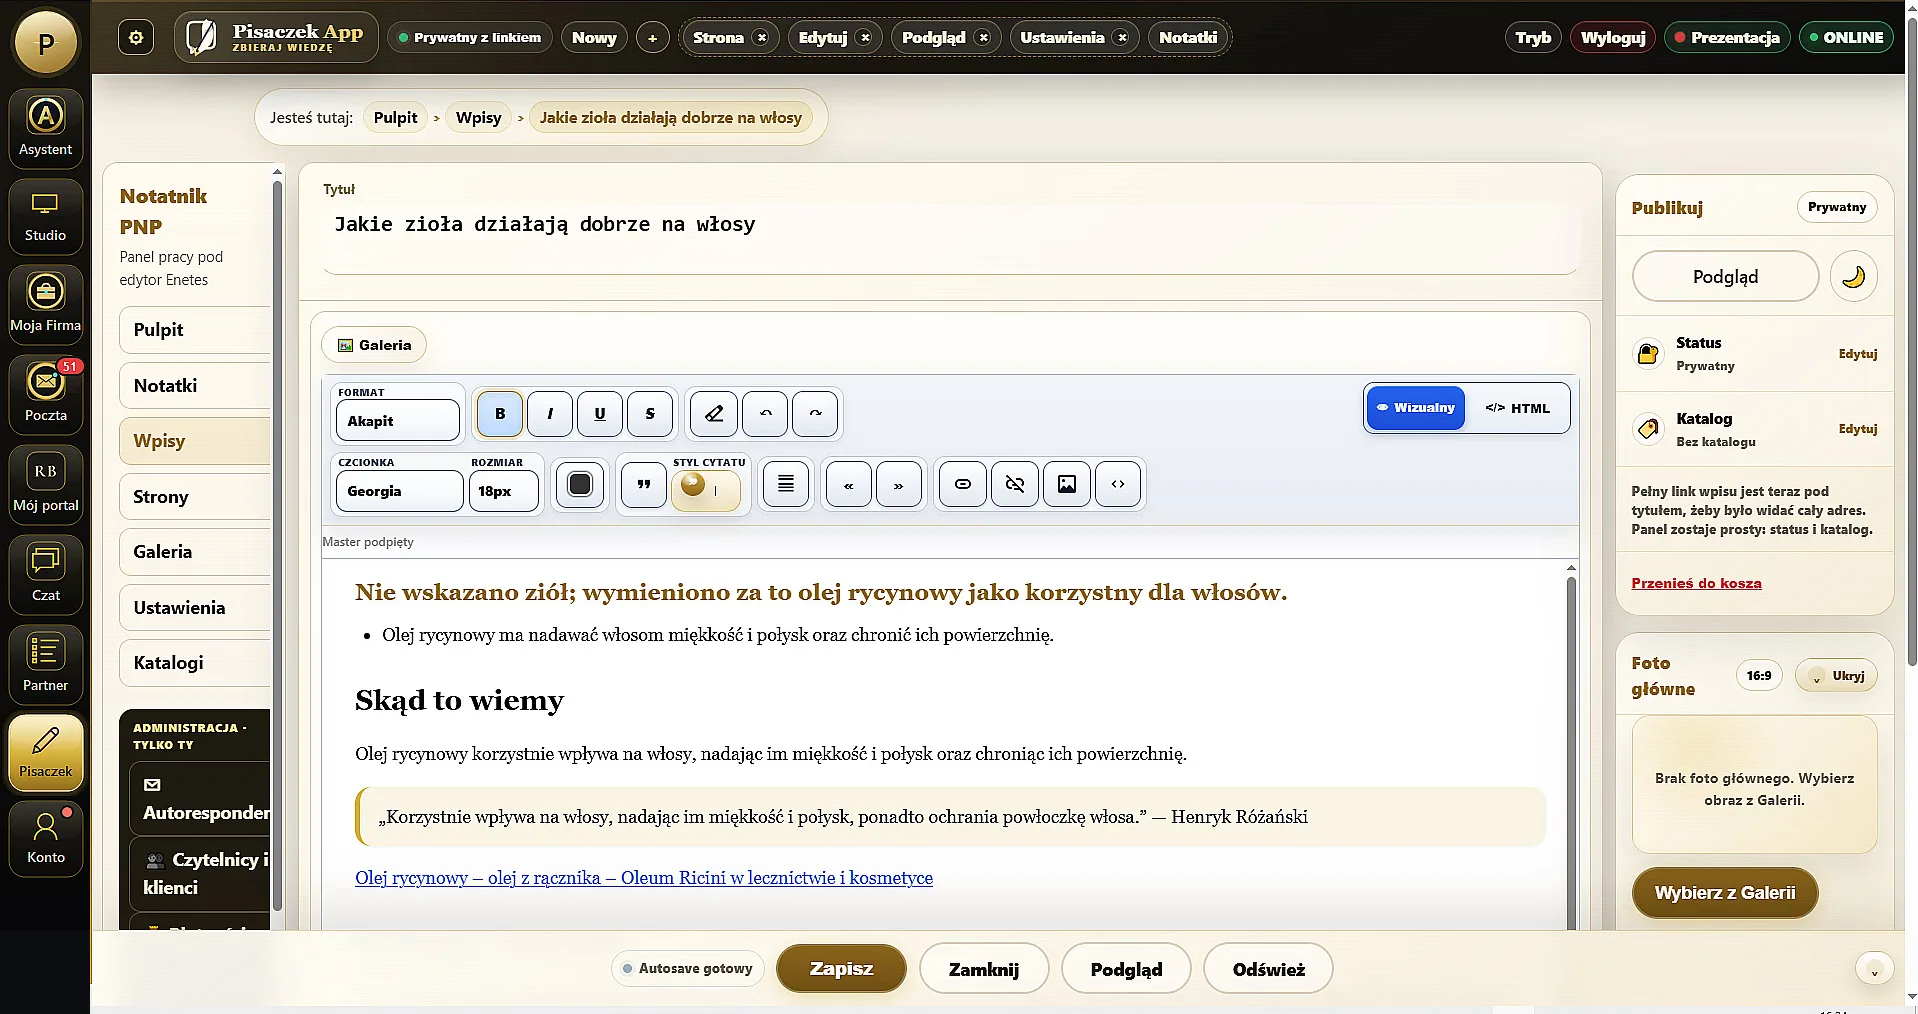Open the Format Akapit dropdown
The image size is (1918, 1014).
tap(398, 421)
